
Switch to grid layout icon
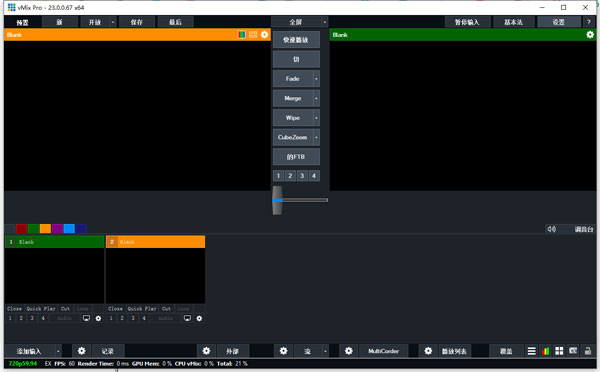559,351
